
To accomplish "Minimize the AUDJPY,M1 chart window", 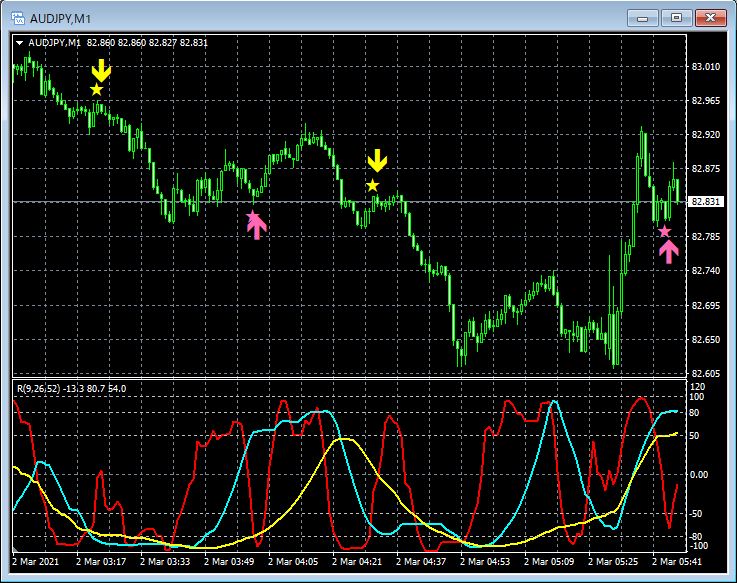I will pos(643,18).
